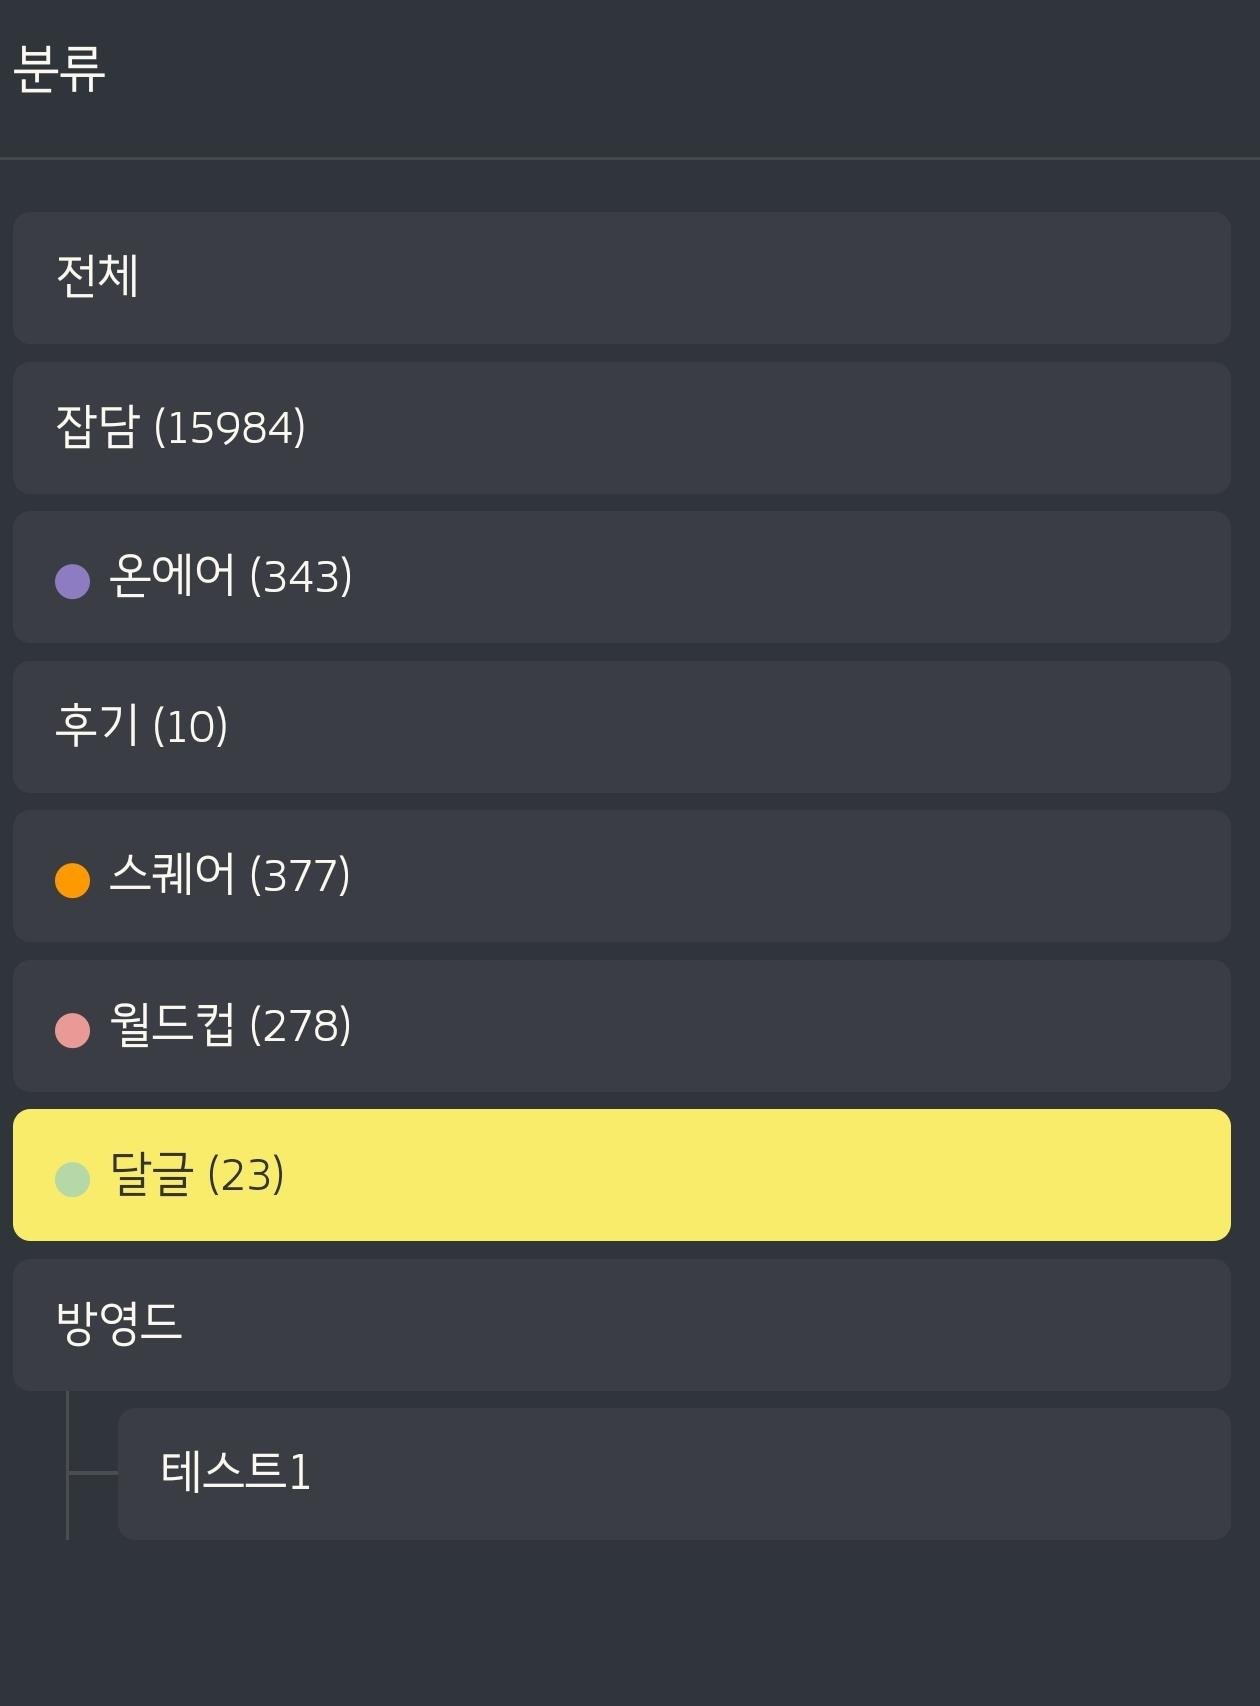This screenshot has width=1260, height=1706.
Task: Click the orange dot beside 스퀘어
Action: pos(72,880)
